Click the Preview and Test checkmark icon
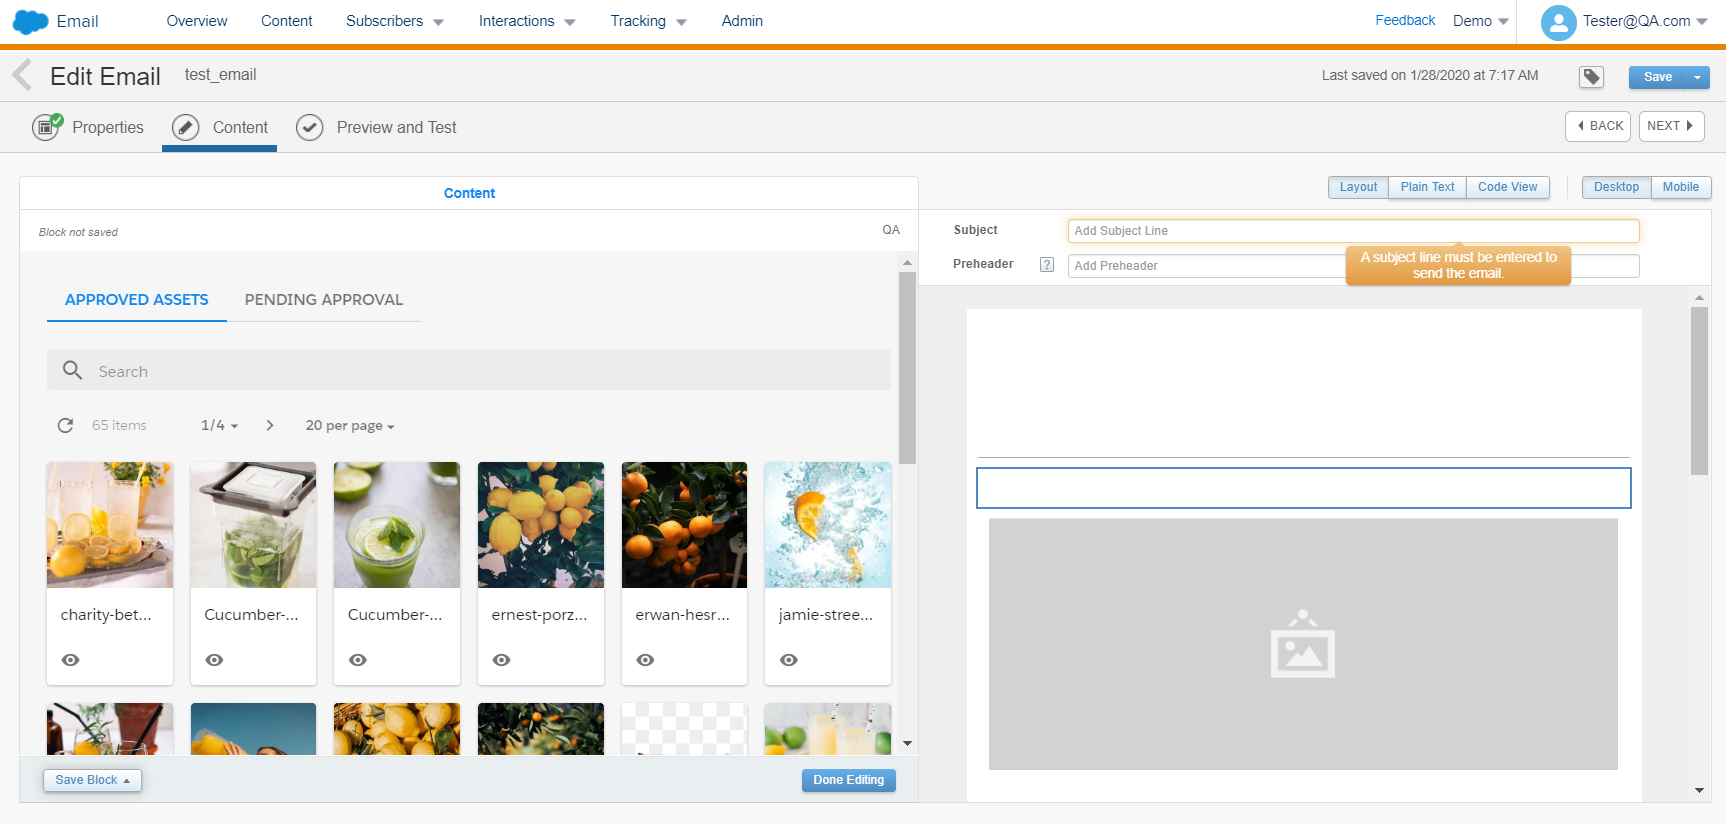This screenshot has width=1726, height=835. tap(310, 127)
